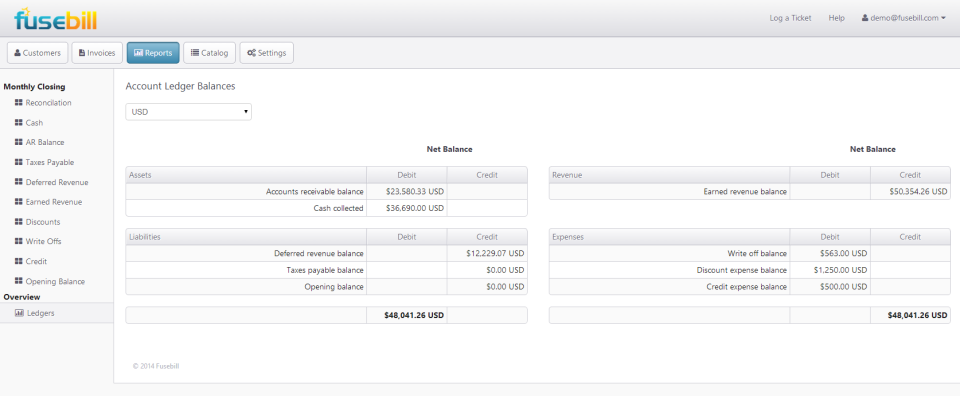This screenshot has width=960, height=396.
Task: Open the USD currency dropdown
Action: pyautogui.click(x=189, y=112)
